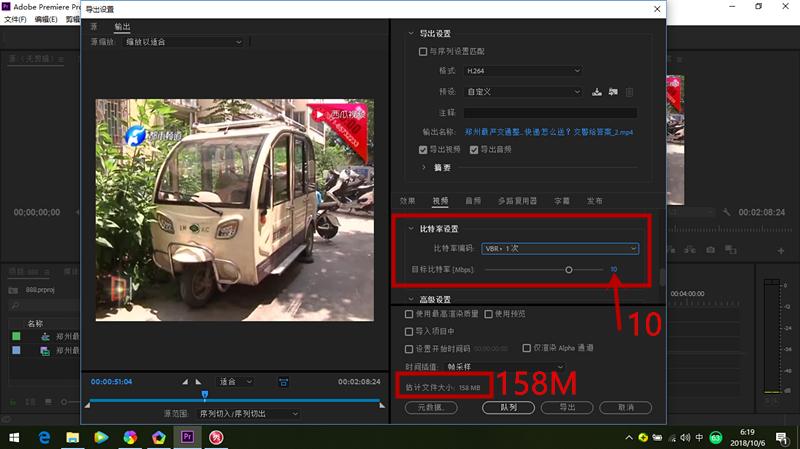Click the set in point triangle icon

[185, 382]
